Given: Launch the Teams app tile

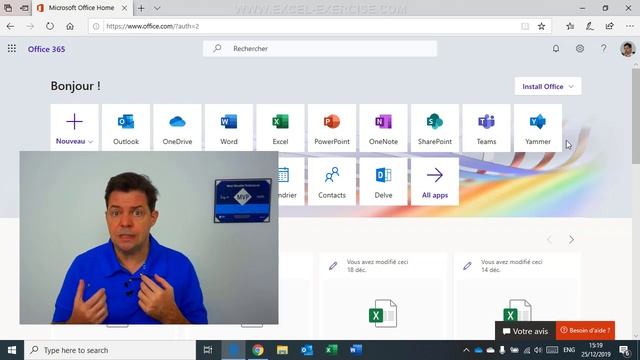Looking at the screenshot, I should pyautogui.click(x=486, y=128).
